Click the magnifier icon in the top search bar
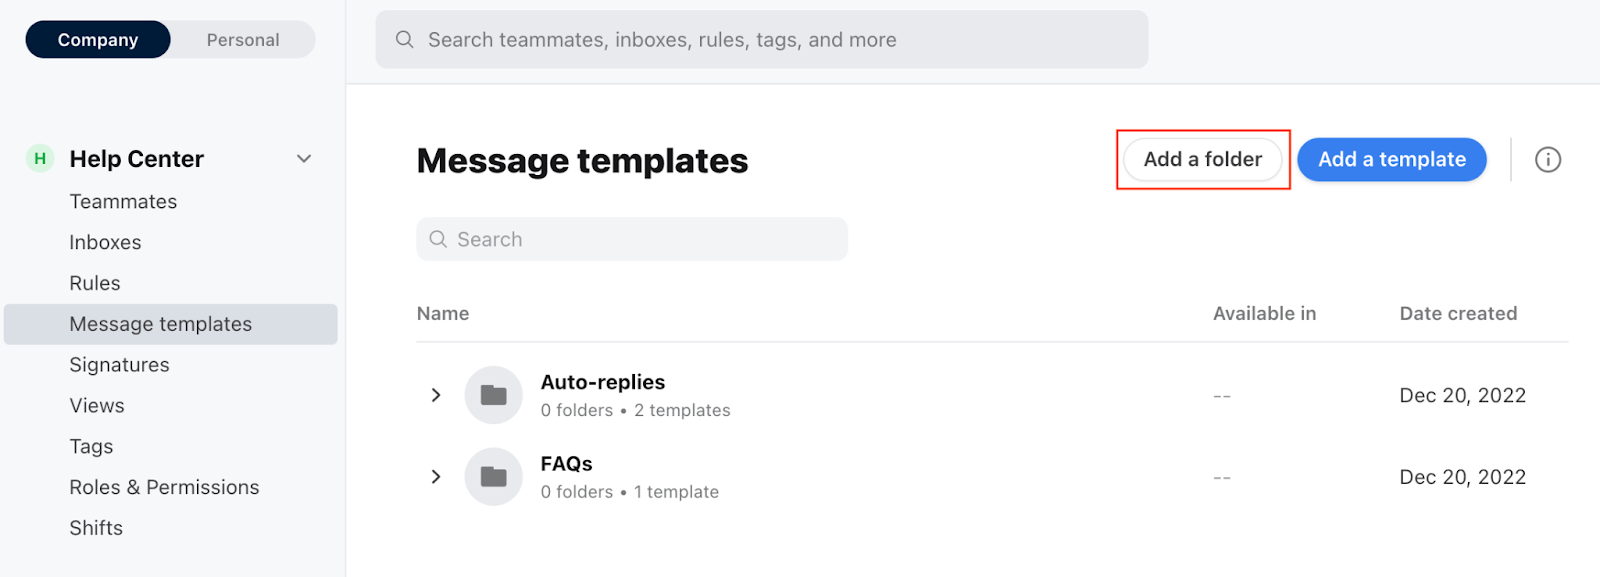The width and height of the screenshot is (1600, 577). click(x=405, y=40)
